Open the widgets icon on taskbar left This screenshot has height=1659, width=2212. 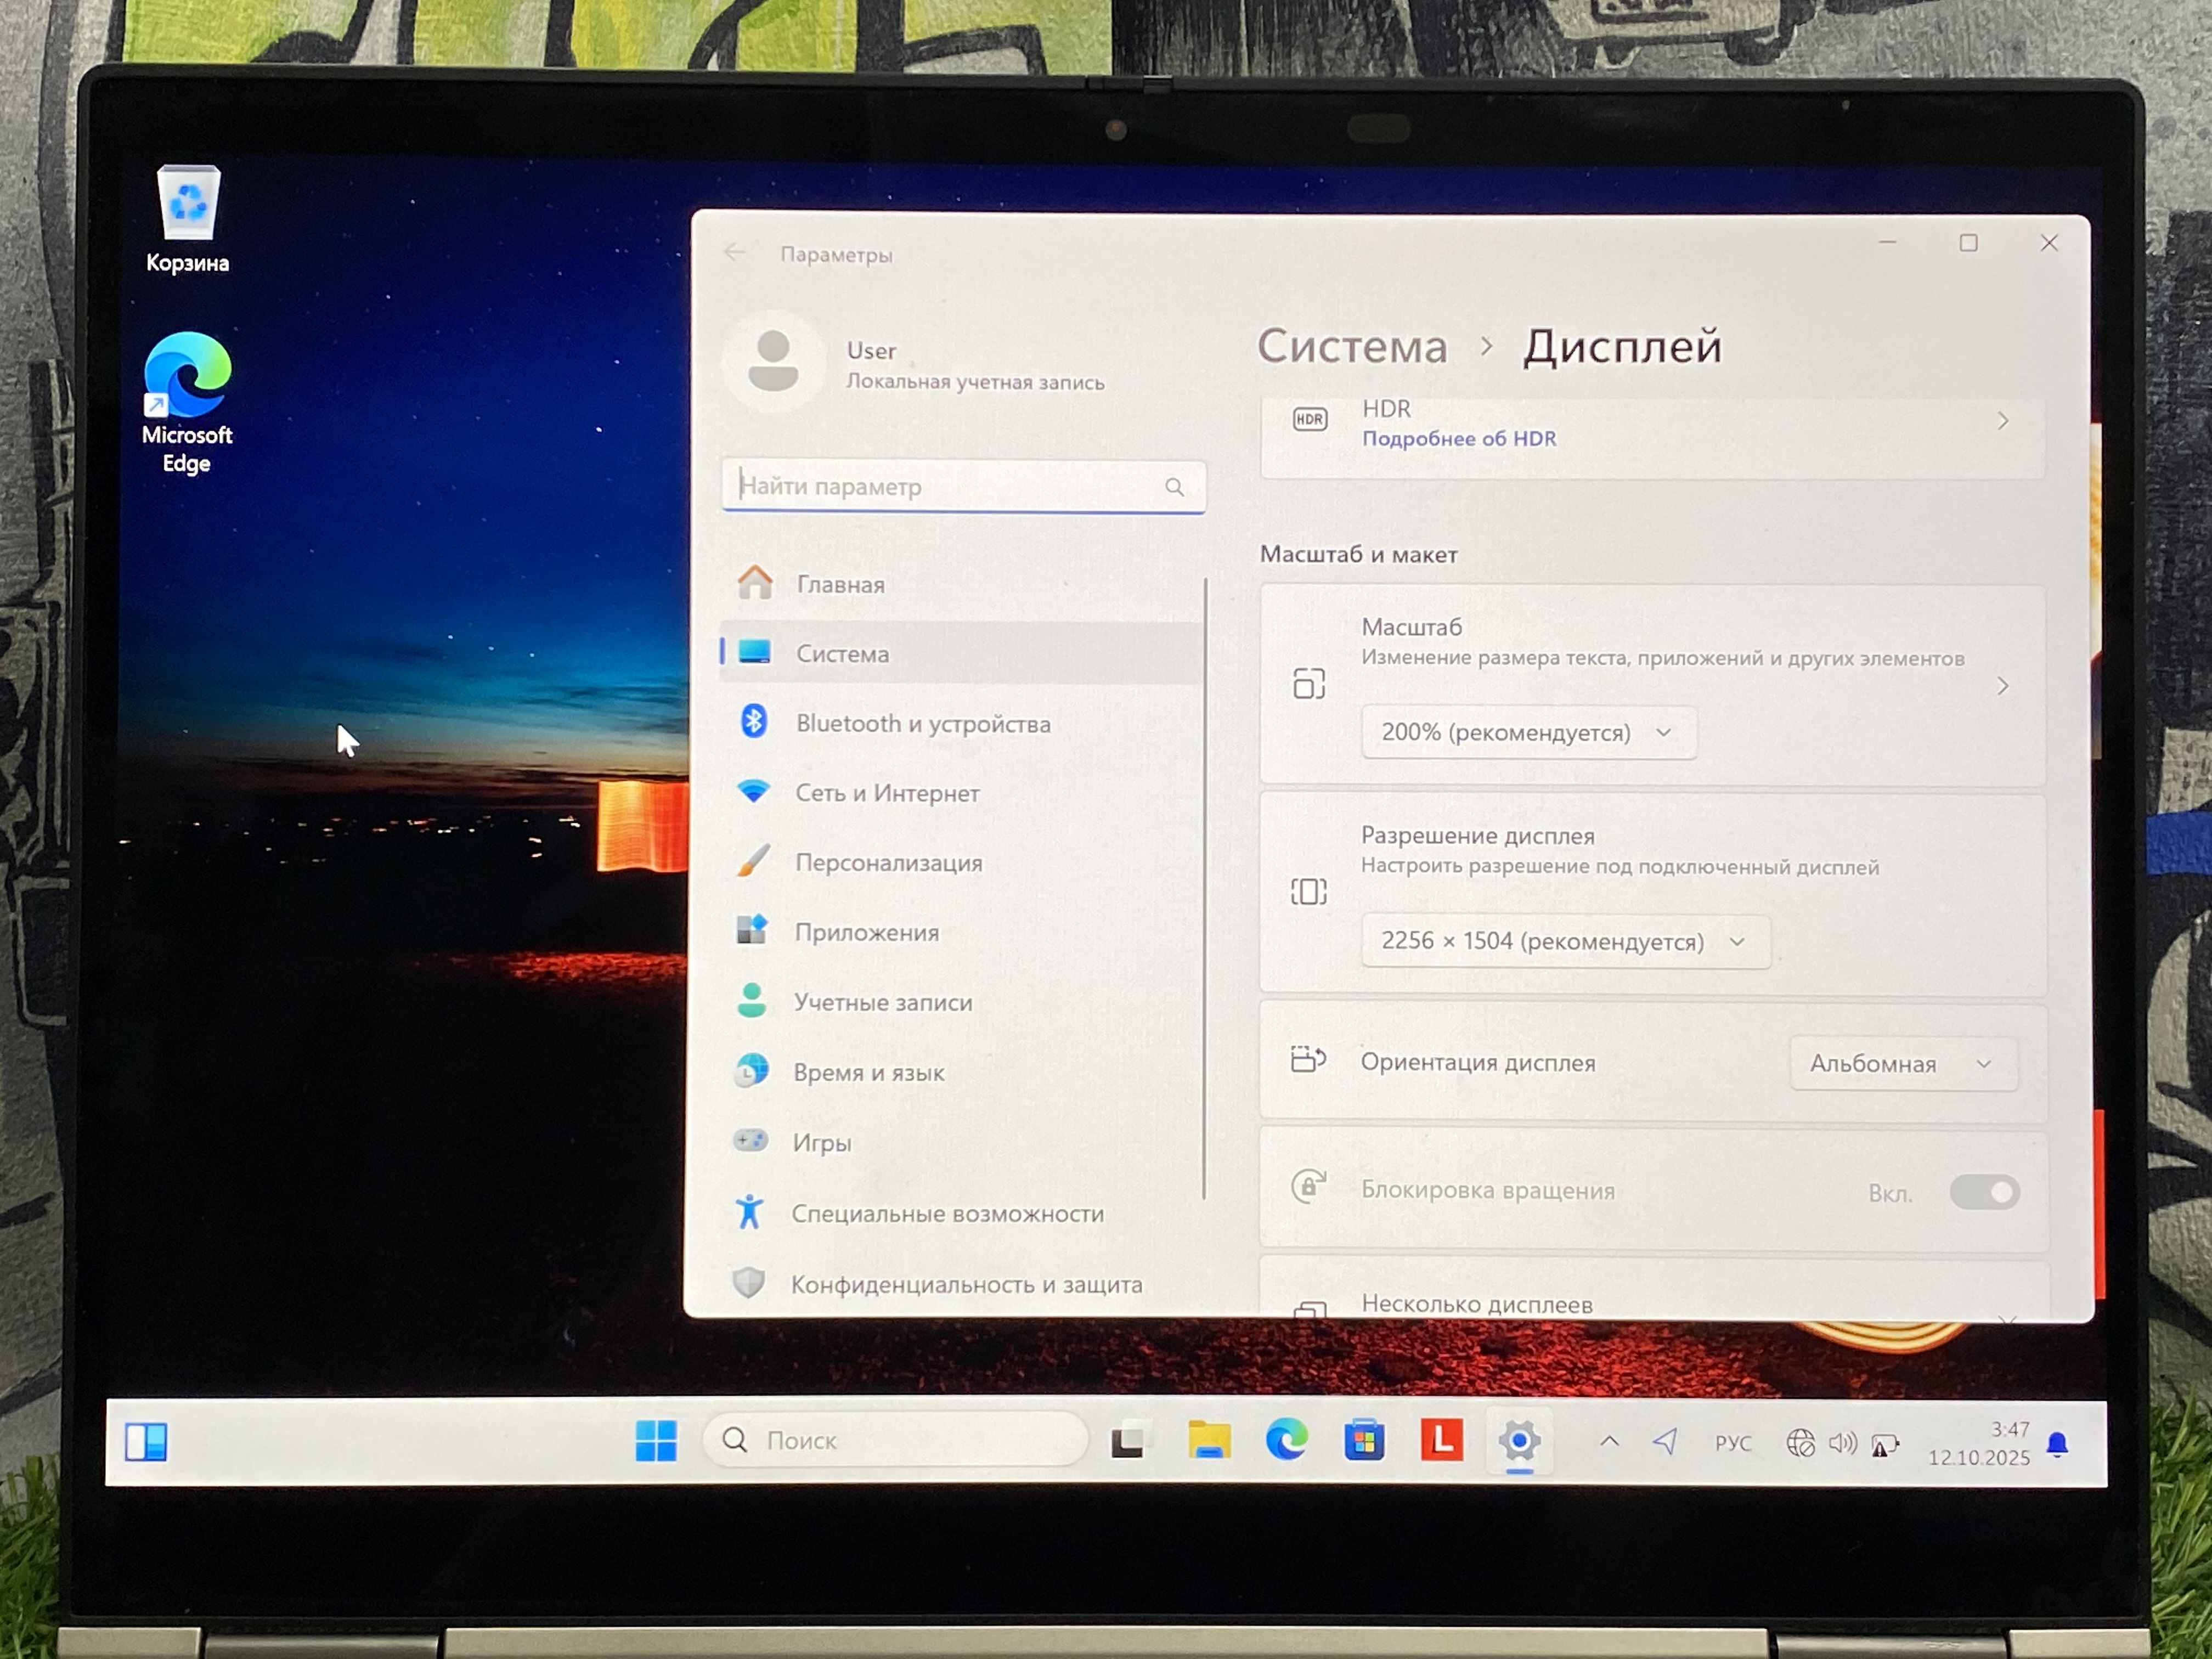(x=146, y=1441)
